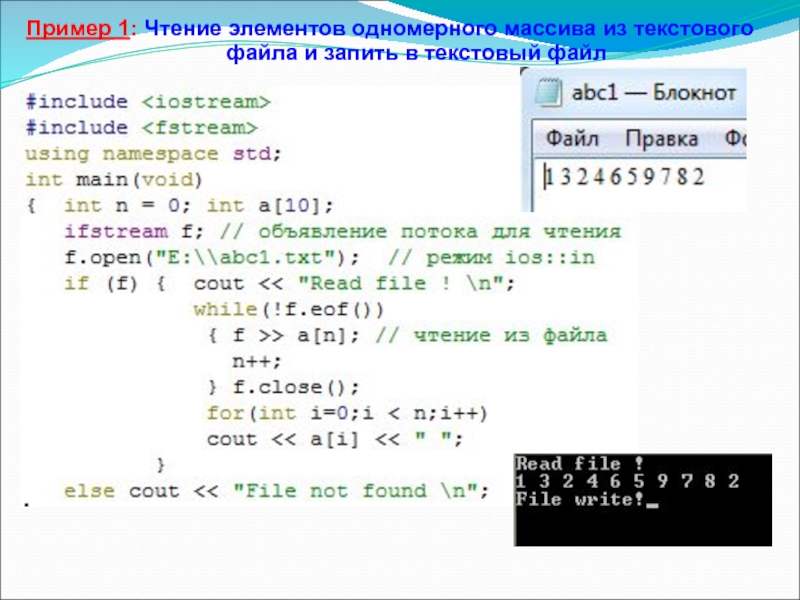The width and height of the screenshot is (800, 600).
Task: Open the Файл menu in Notepad
Action: 572,138
